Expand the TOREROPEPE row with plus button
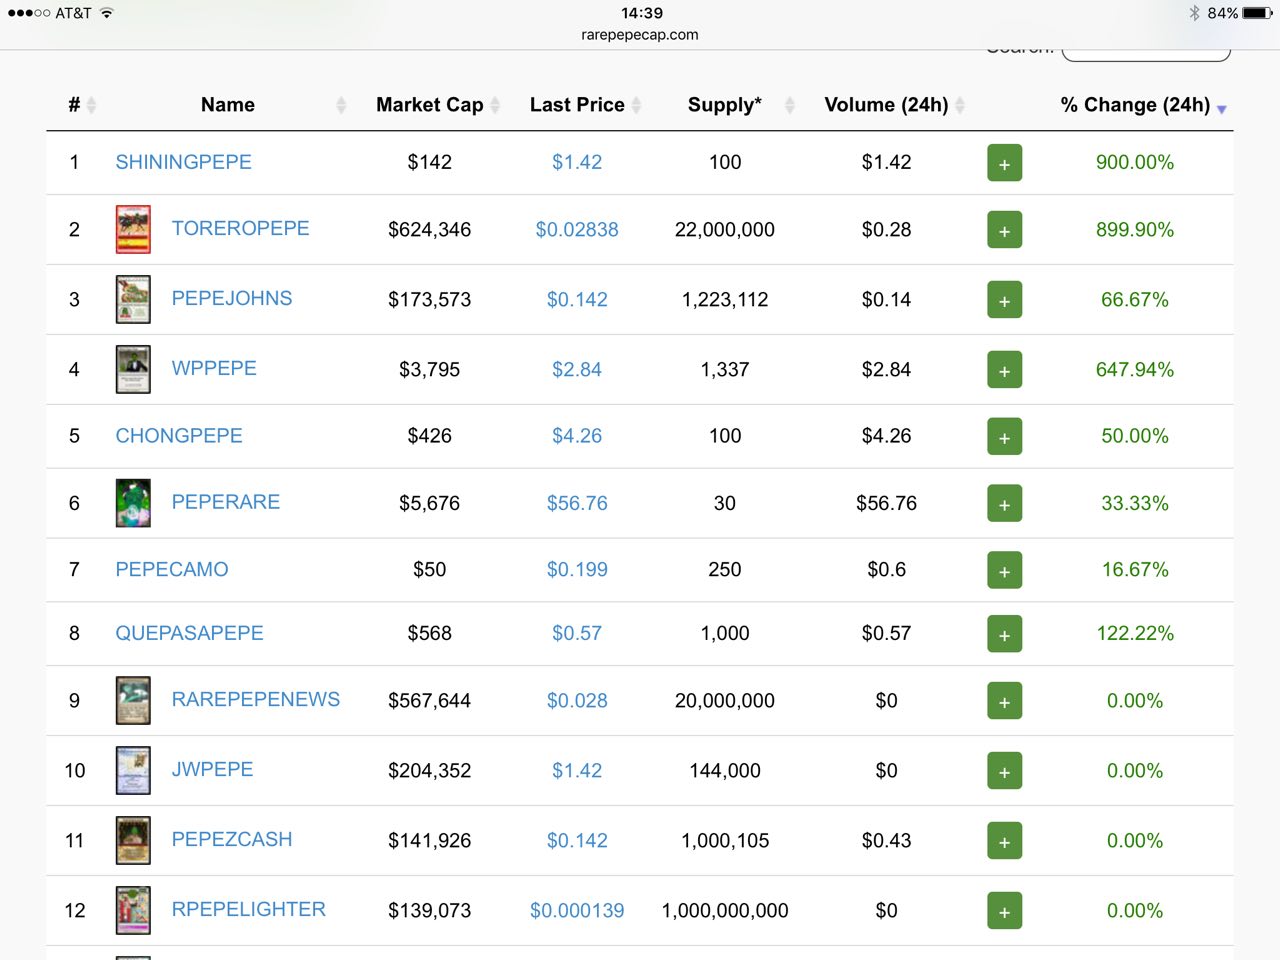The height and width of the screenshot is (960, 1280). [1004, 230]
